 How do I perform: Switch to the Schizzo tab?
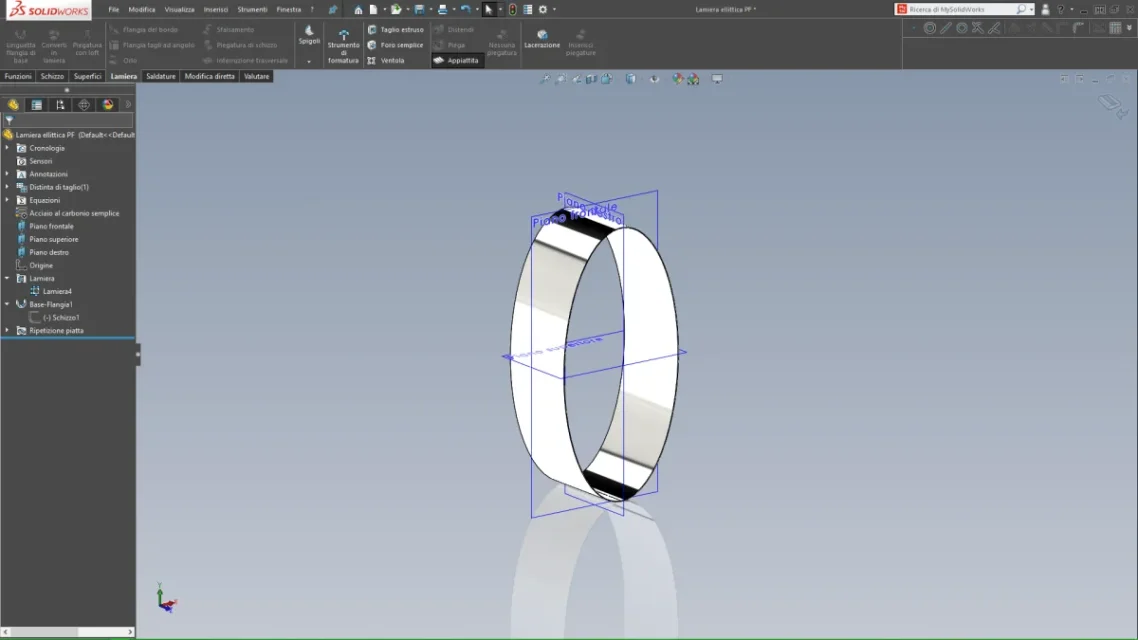point(52,76)
